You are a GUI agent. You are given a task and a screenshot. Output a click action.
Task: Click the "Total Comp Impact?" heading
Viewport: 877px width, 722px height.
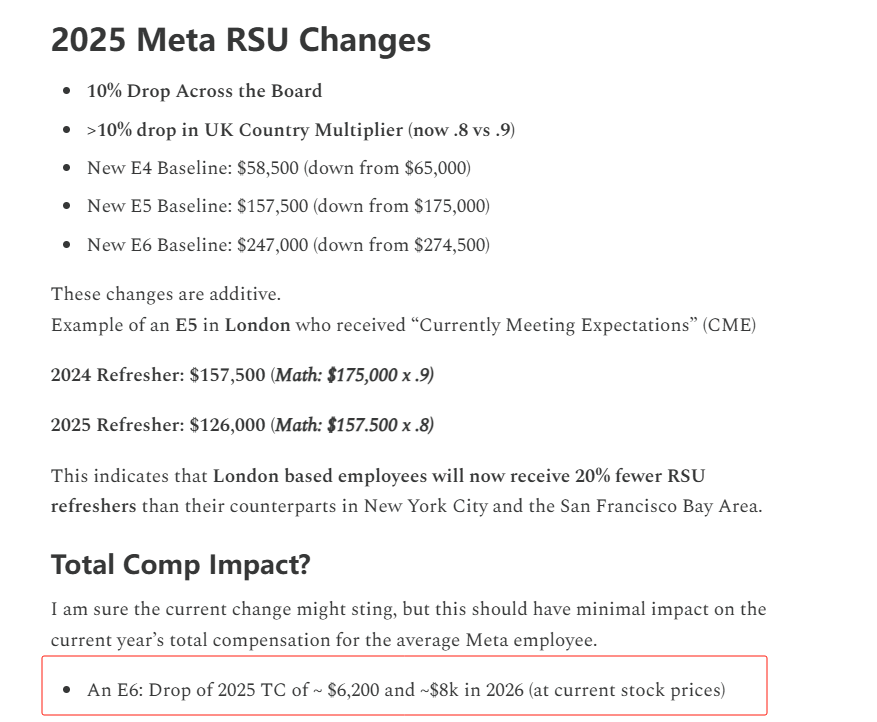pyautogui.click(x=181, y=565)
